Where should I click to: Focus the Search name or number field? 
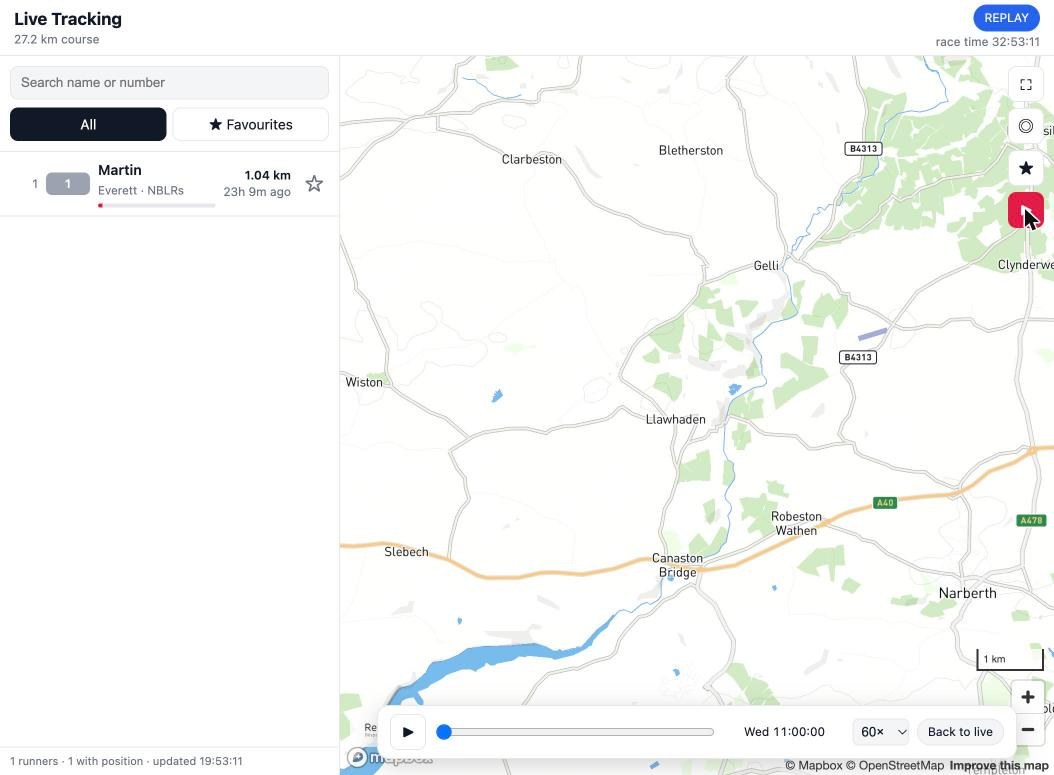pyautogui.click(x=169, y=83)
